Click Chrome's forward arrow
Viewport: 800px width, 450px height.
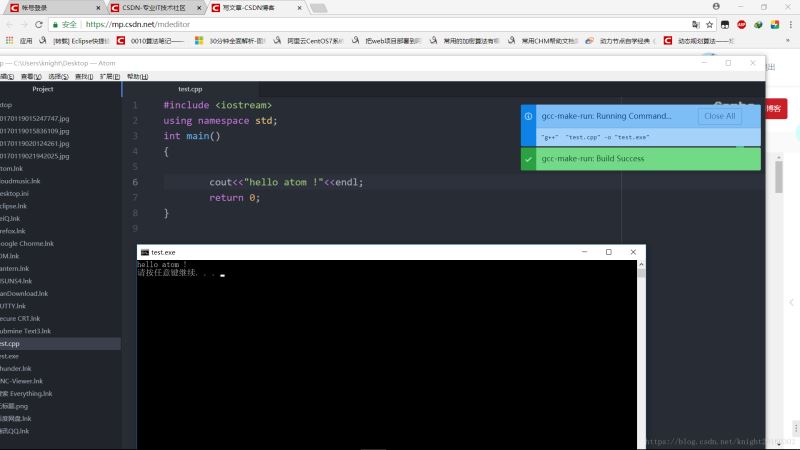[24, 24]
